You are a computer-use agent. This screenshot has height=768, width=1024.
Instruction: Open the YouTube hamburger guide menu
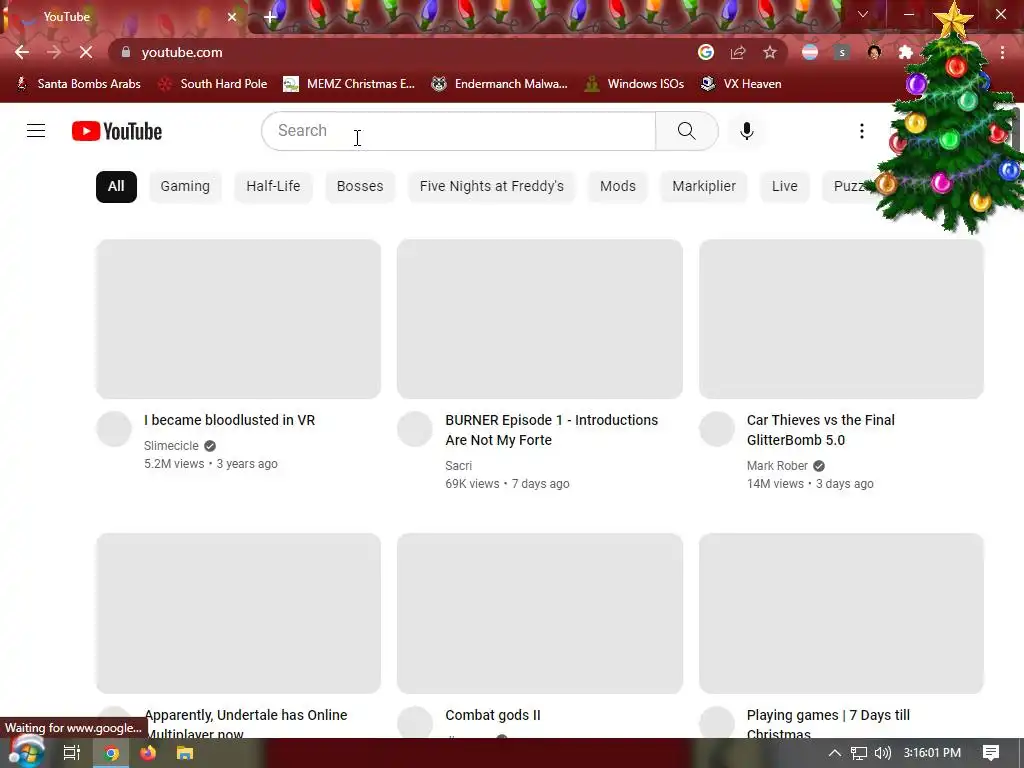click(36, 131)
